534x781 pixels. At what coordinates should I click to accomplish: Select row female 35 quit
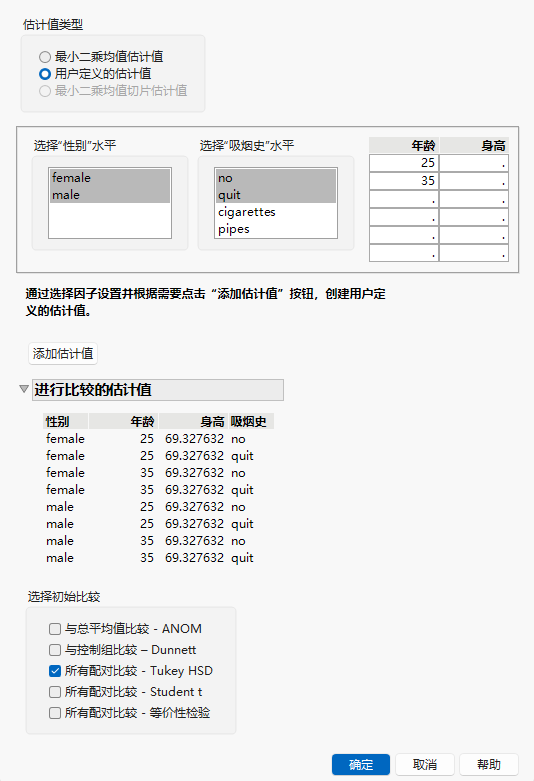(158, 490)
